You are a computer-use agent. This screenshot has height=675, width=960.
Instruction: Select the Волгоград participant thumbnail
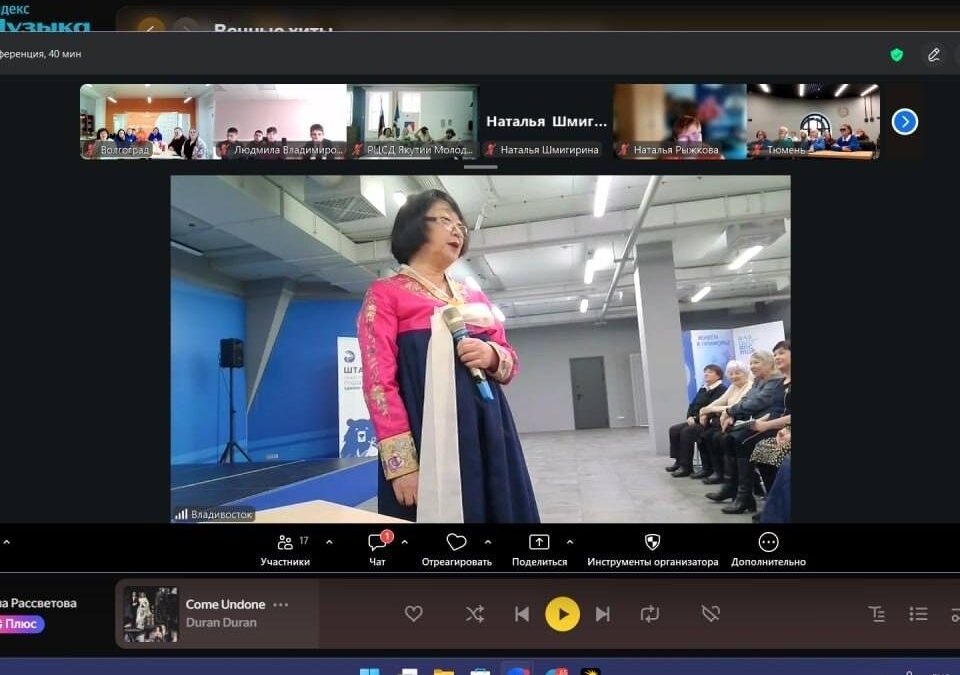coord(146,122)
